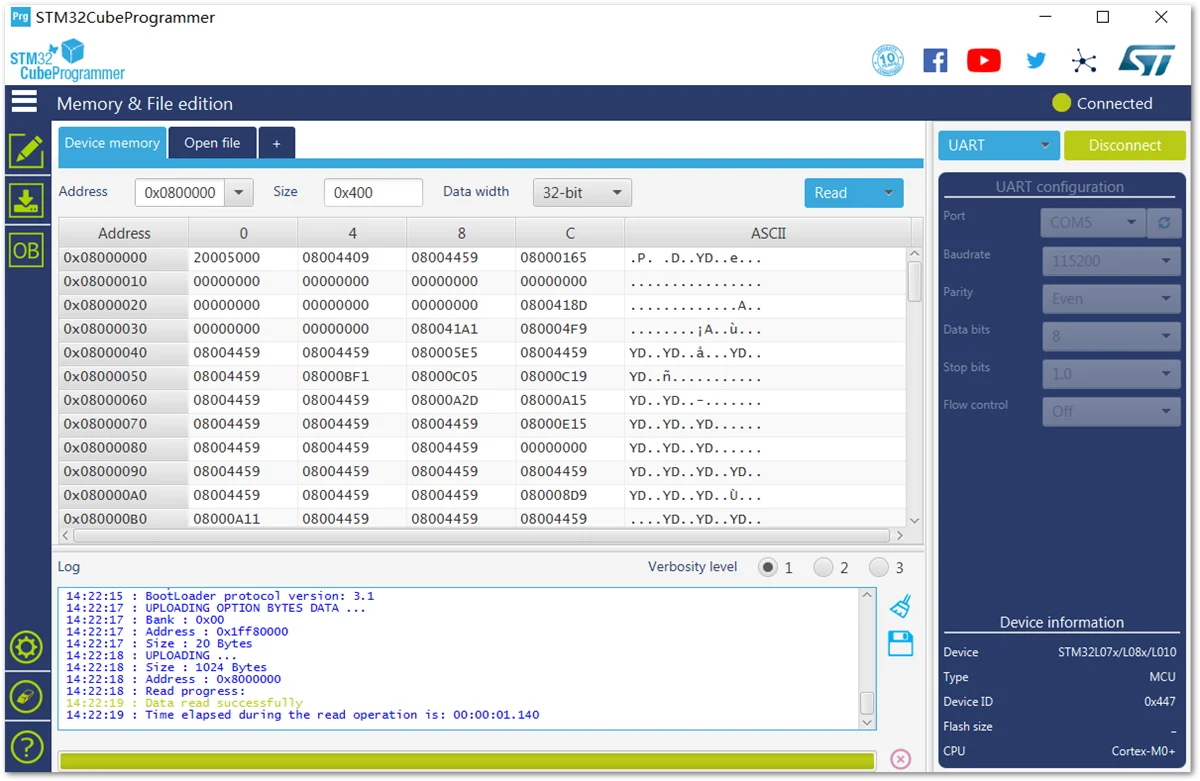1200x781 pixels.
Task: Set verbosity level to 3
Action: 879,567
